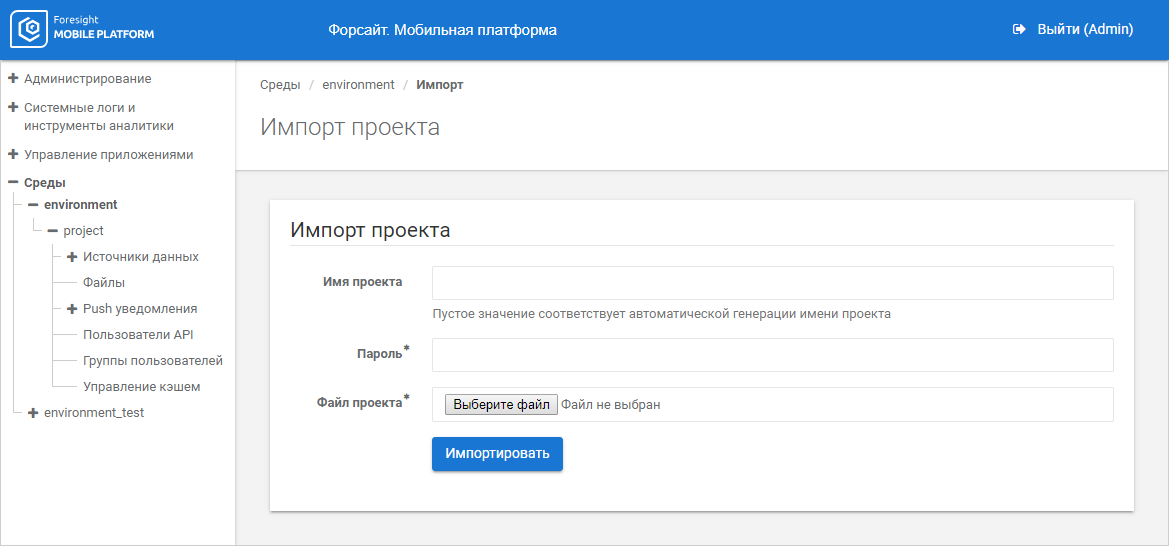The image size is (1169, 546).
Task: Click the Среды breadcrumb link
Action: (280, 85)
